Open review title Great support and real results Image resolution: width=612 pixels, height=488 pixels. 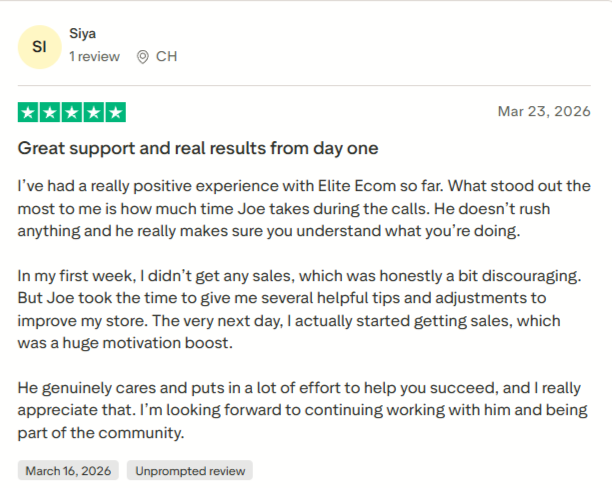[198, 149]
